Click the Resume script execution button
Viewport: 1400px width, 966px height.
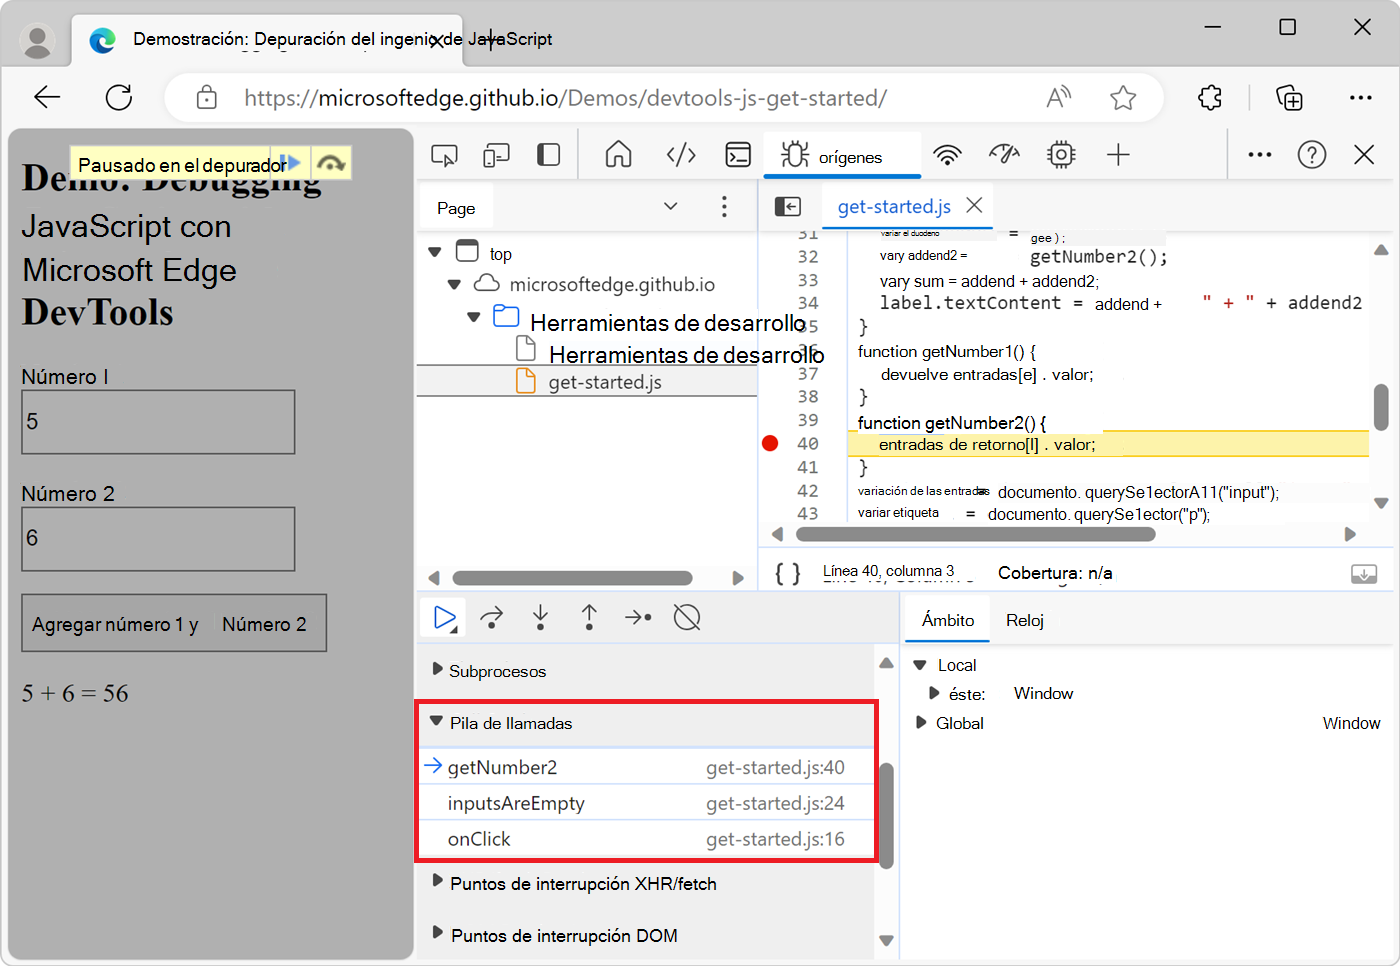[x=444, y=618]
